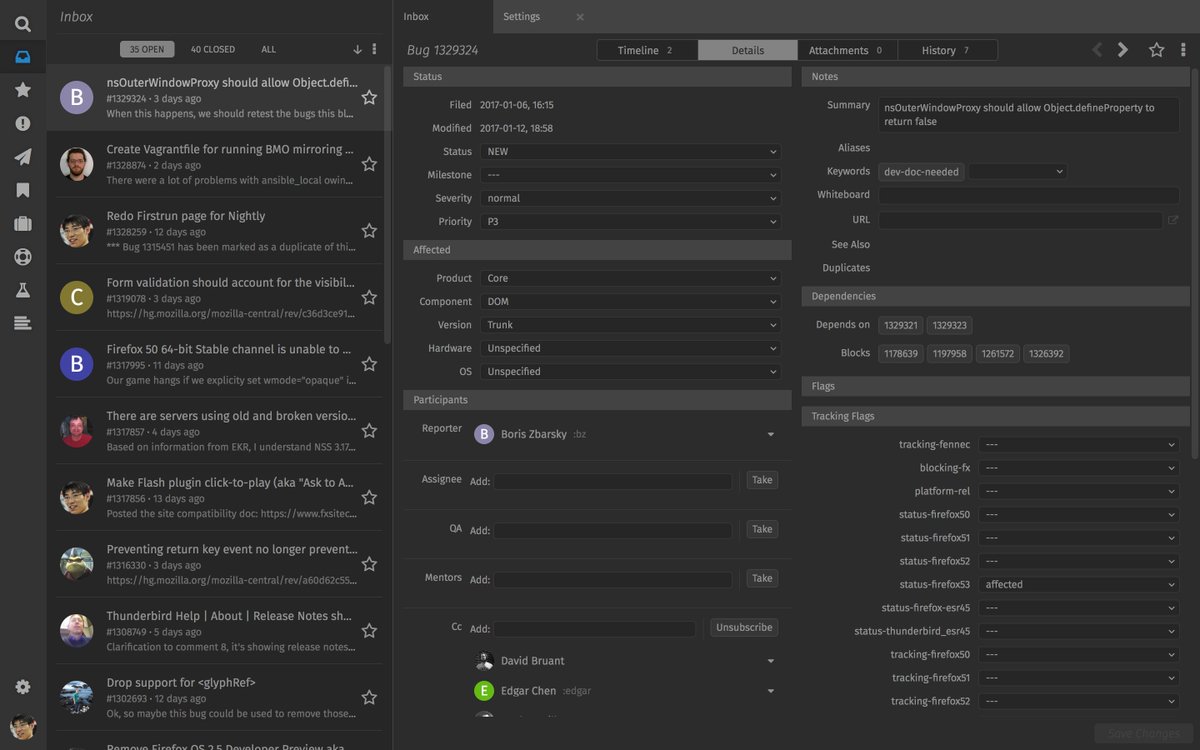The width and height of the screenshot is (1200, 750).
Task: Star the bug using toolbar star
Action: click(x=1156, y=50)
